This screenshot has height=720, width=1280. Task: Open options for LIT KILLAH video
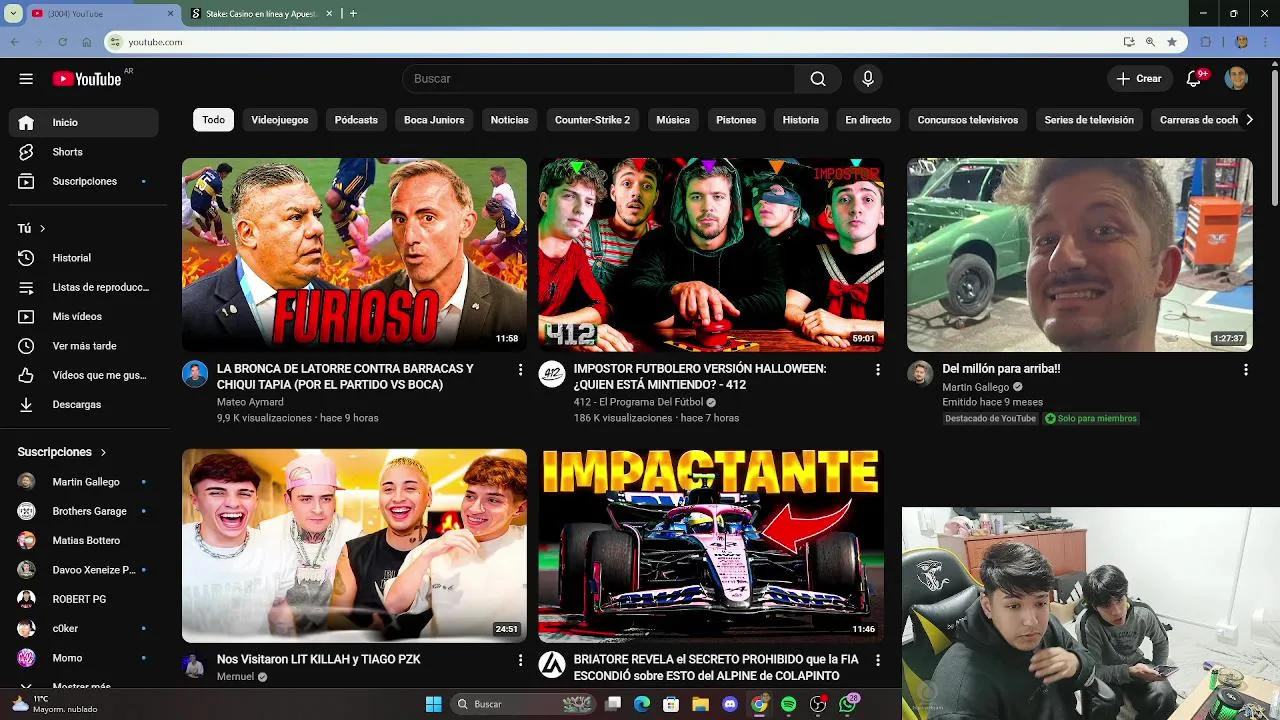coord(520,661)
